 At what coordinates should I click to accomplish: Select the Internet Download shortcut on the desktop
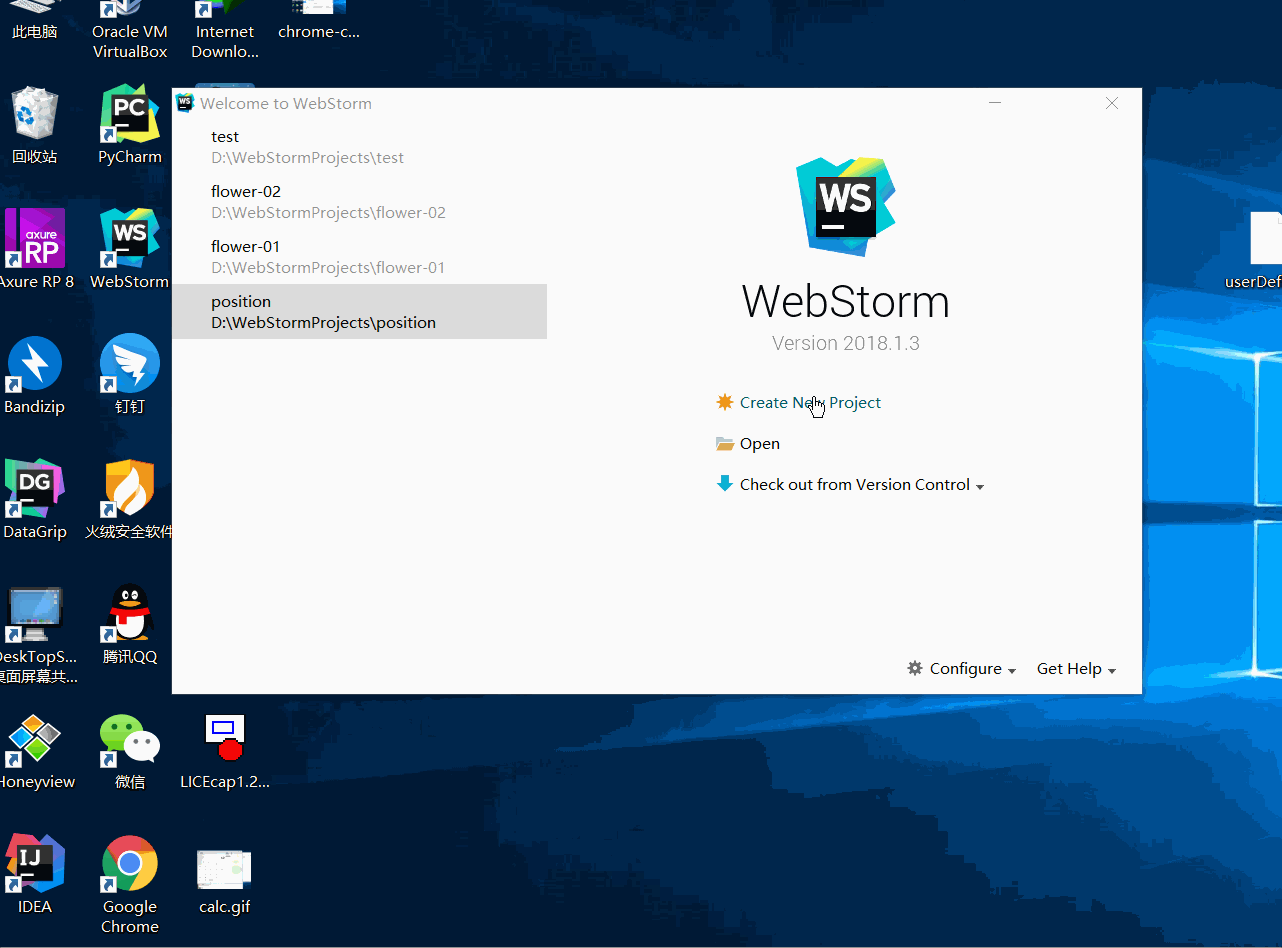225,28
